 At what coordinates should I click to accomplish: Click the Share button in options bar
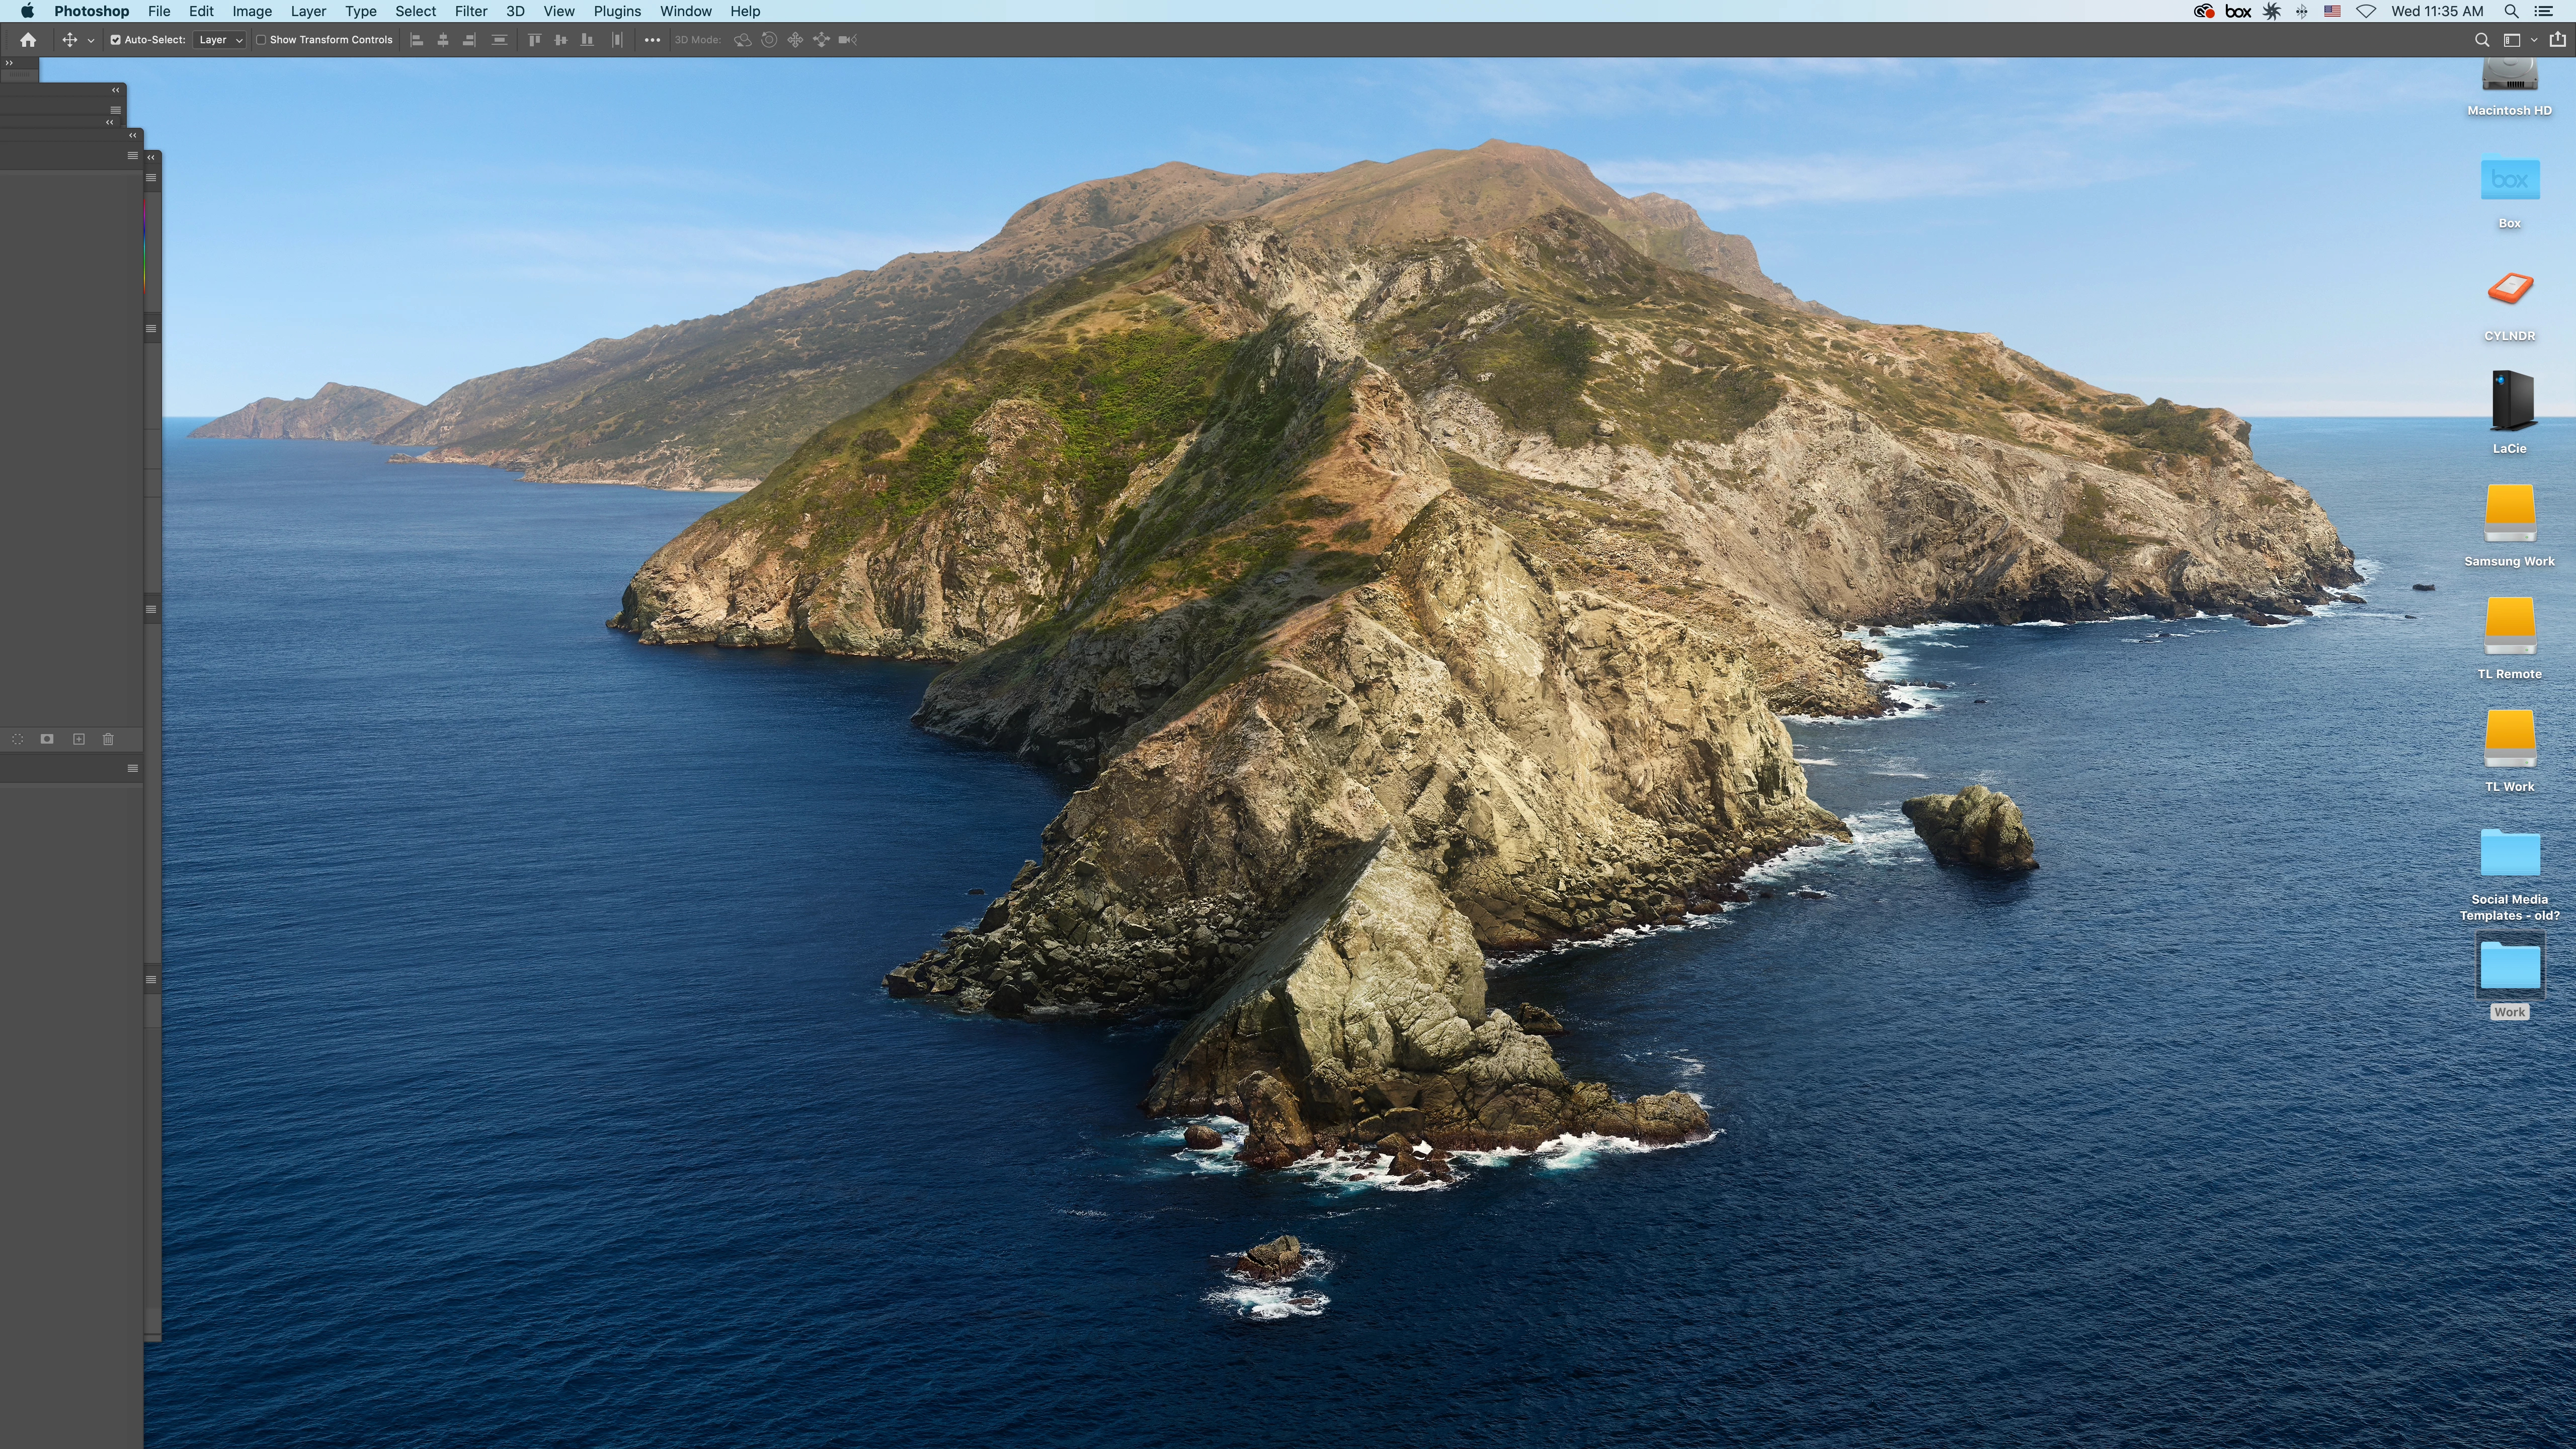(2557, 40)
